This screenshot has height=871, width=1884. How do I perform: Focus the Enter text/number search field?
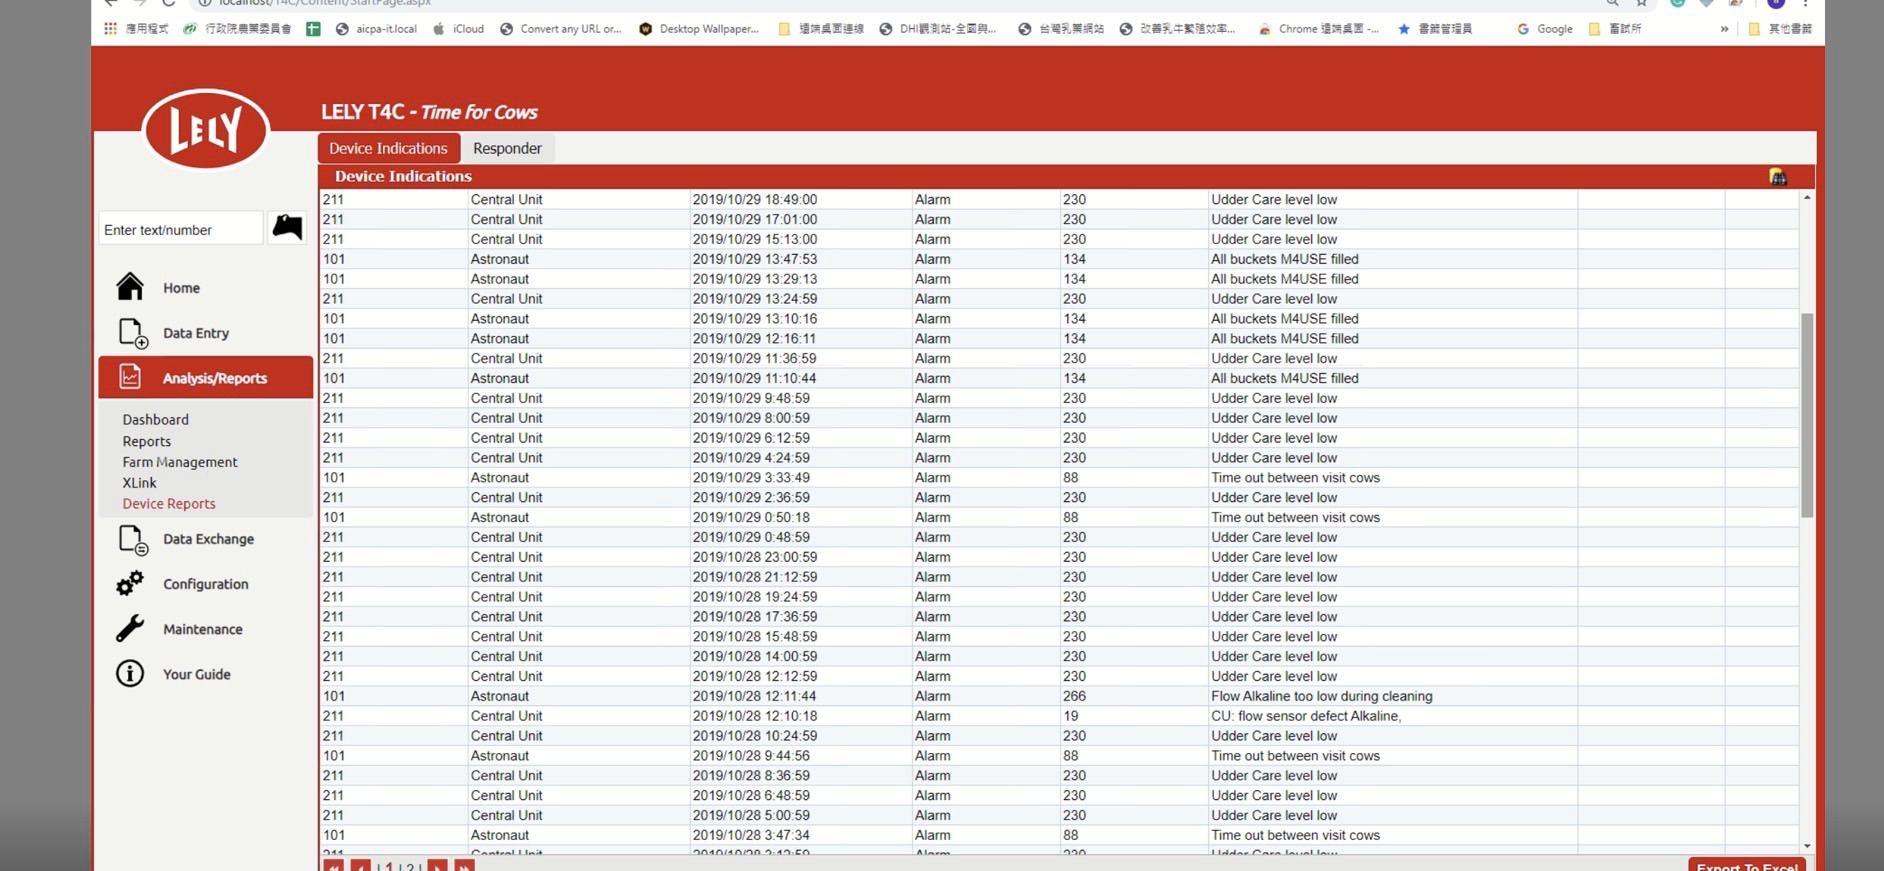(181, 229)
